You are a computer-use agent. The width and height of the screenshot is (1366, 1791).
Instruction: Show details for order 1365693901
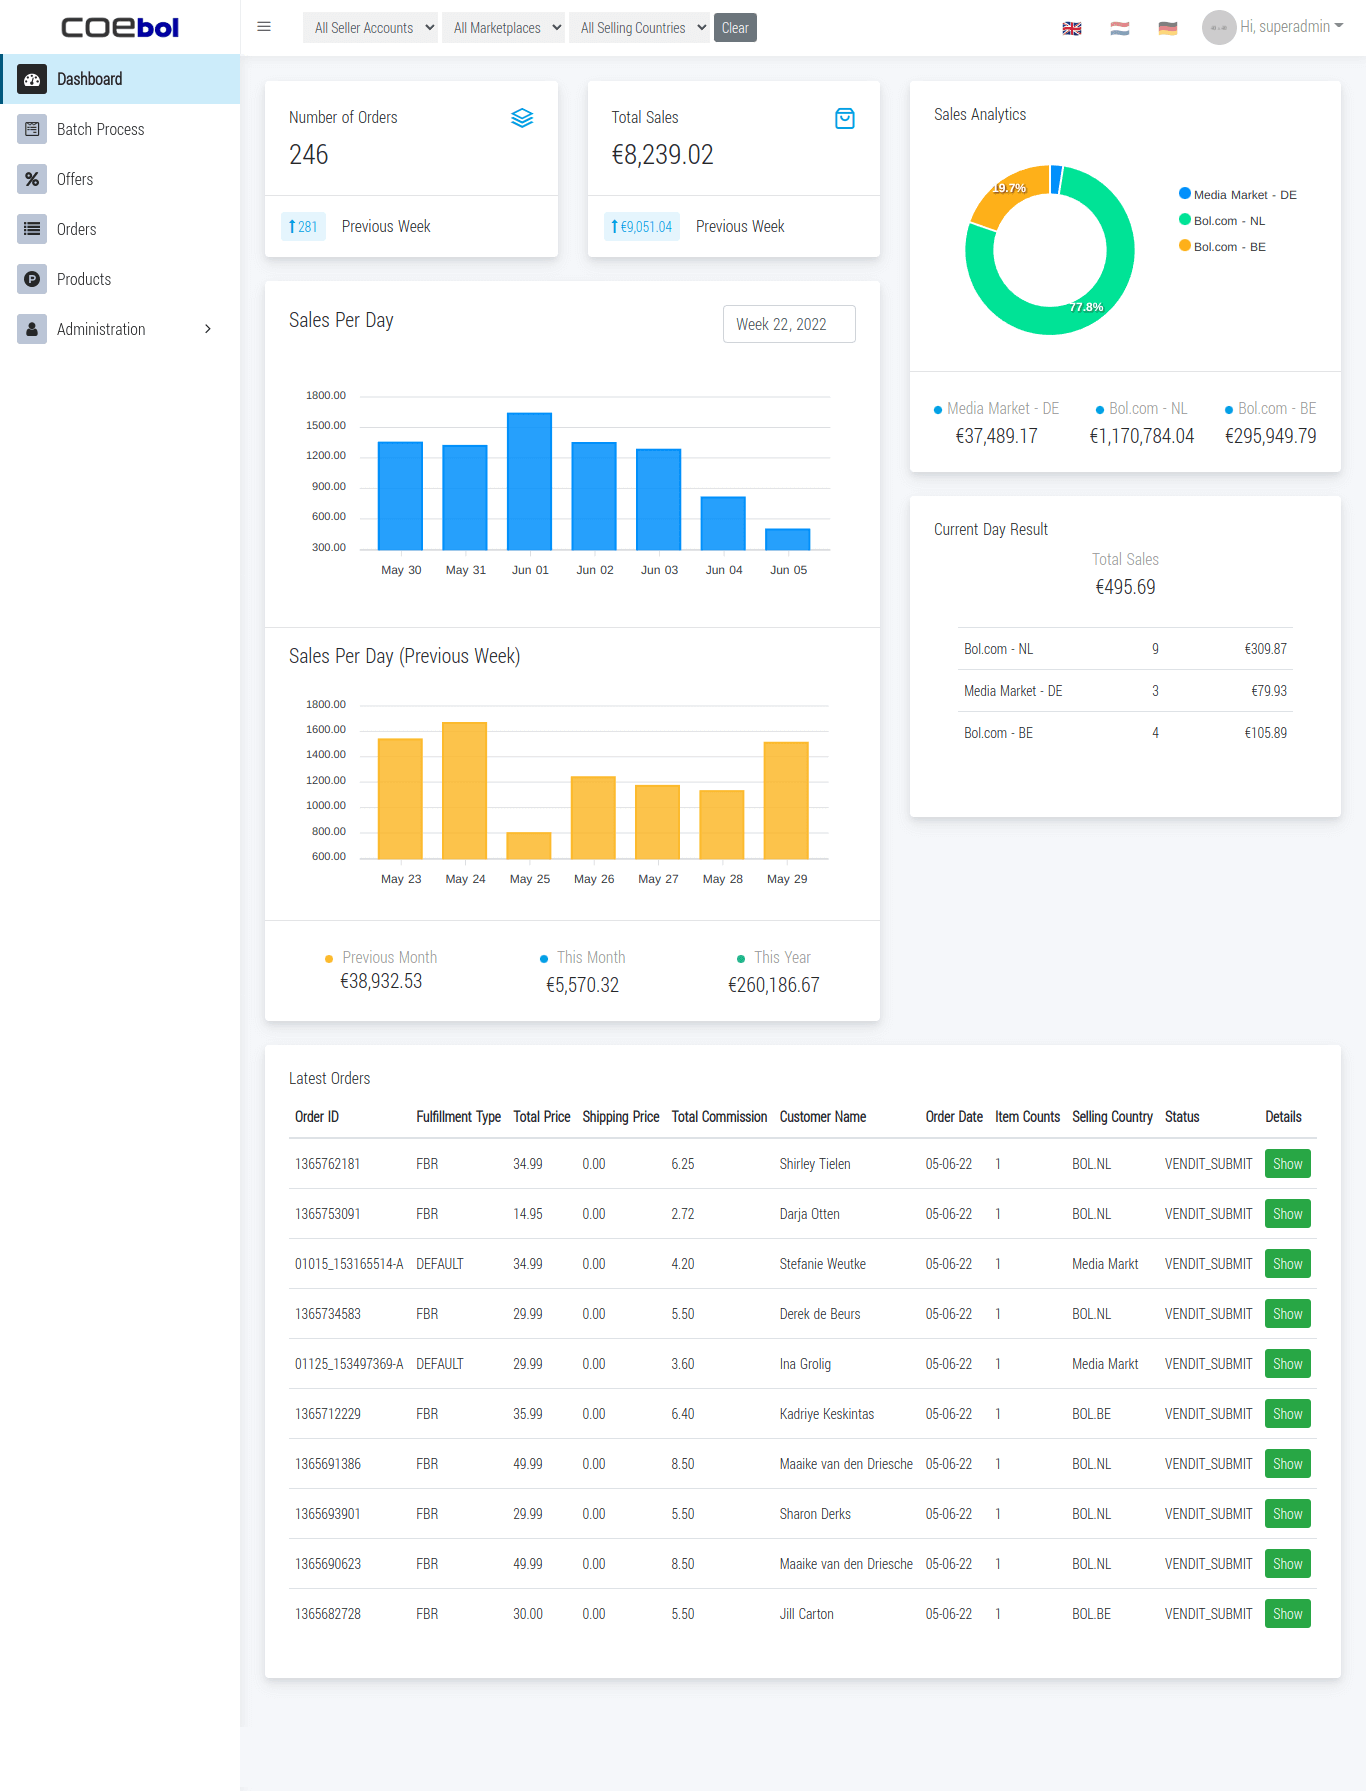point(1288,1514)
